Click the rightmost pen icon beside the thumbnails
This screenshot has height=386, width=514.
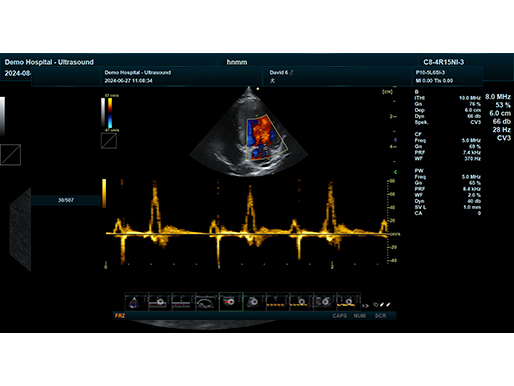click(388, 304)
